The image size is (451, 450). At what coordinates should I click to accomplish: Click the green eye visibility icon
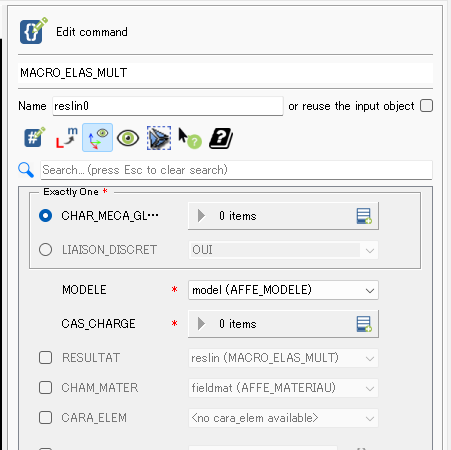[x=128, y=138]
